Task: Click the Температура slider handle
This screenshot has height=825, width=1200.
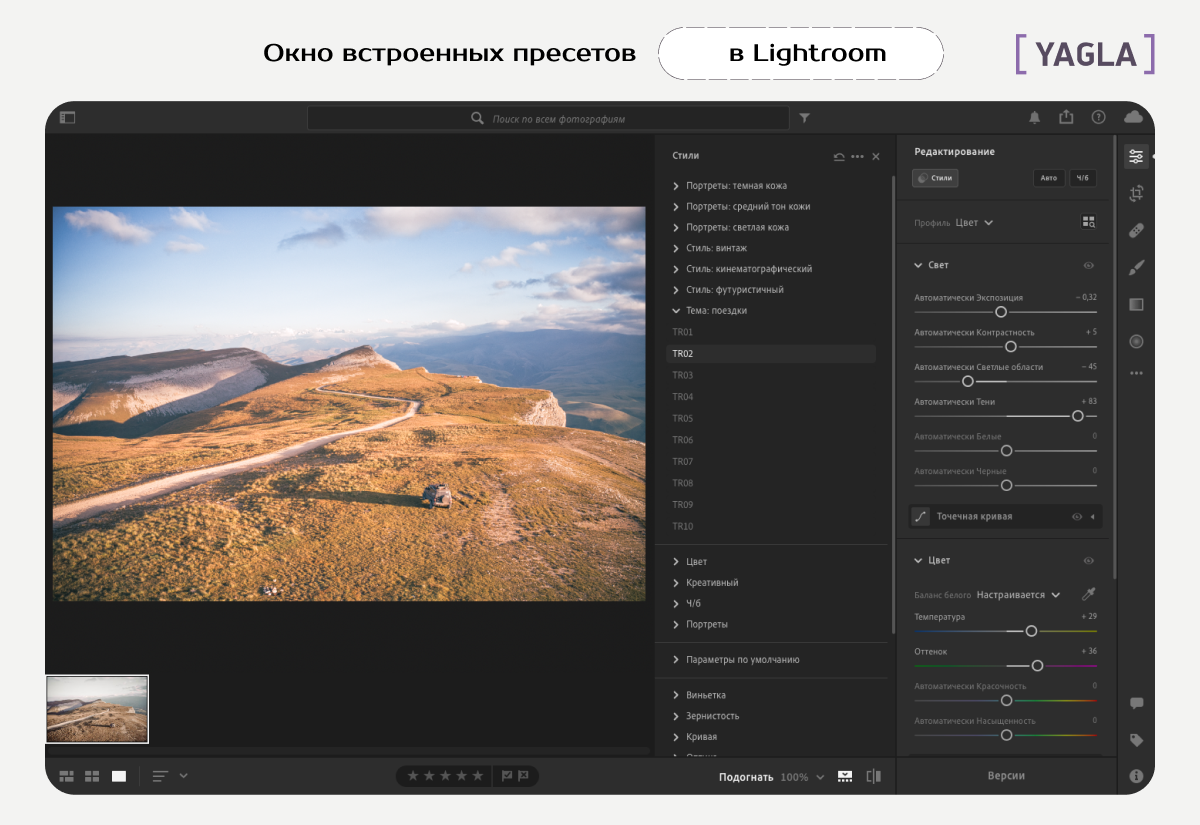Action: pos(1031,631)
